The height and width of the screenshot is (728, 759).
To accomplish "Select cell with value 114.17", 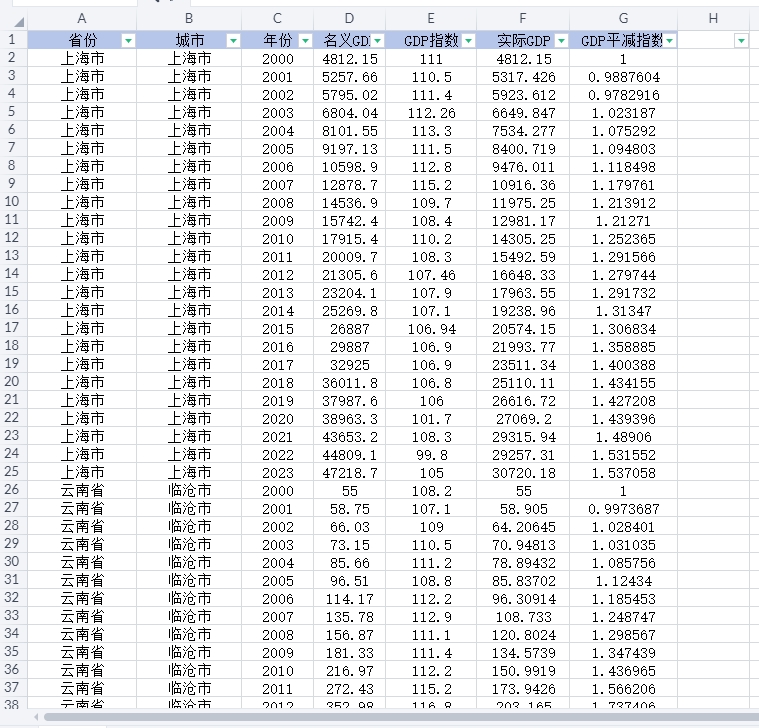I will pos(349,598).
